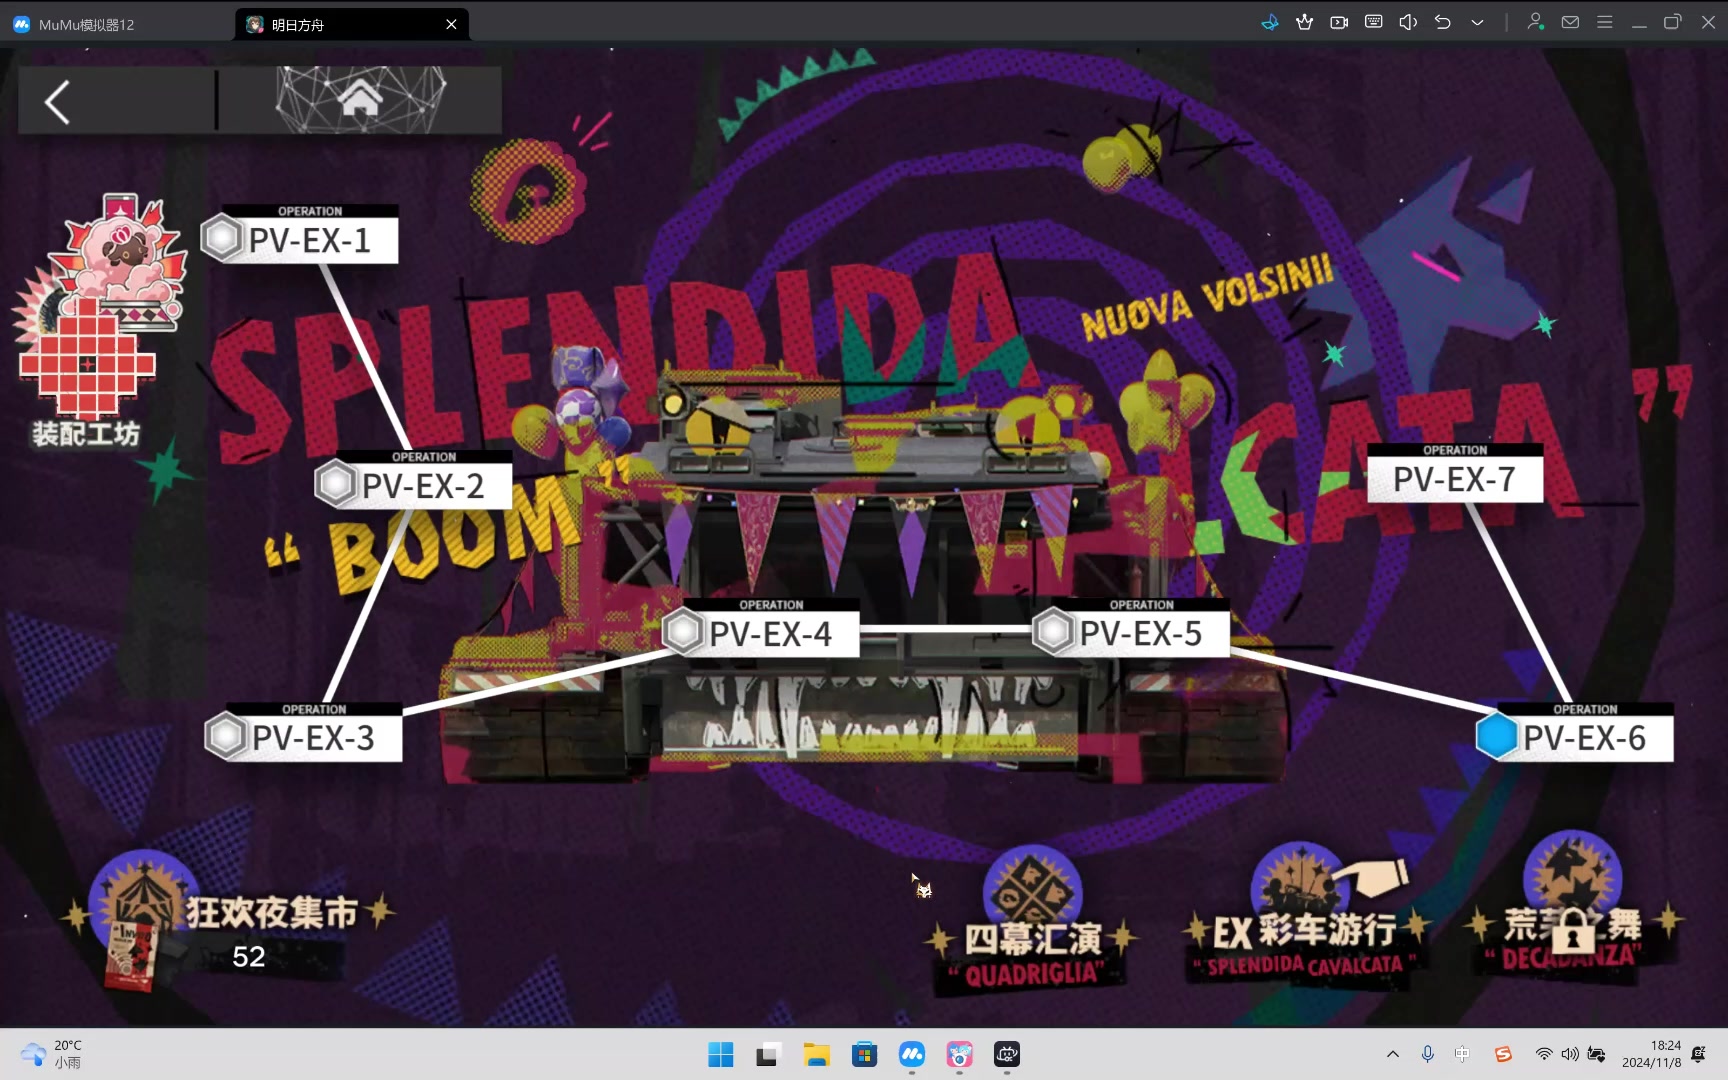Open the MuMu mail inbox icon
The image size is (1728, 1080).
tap(1570, 23)
